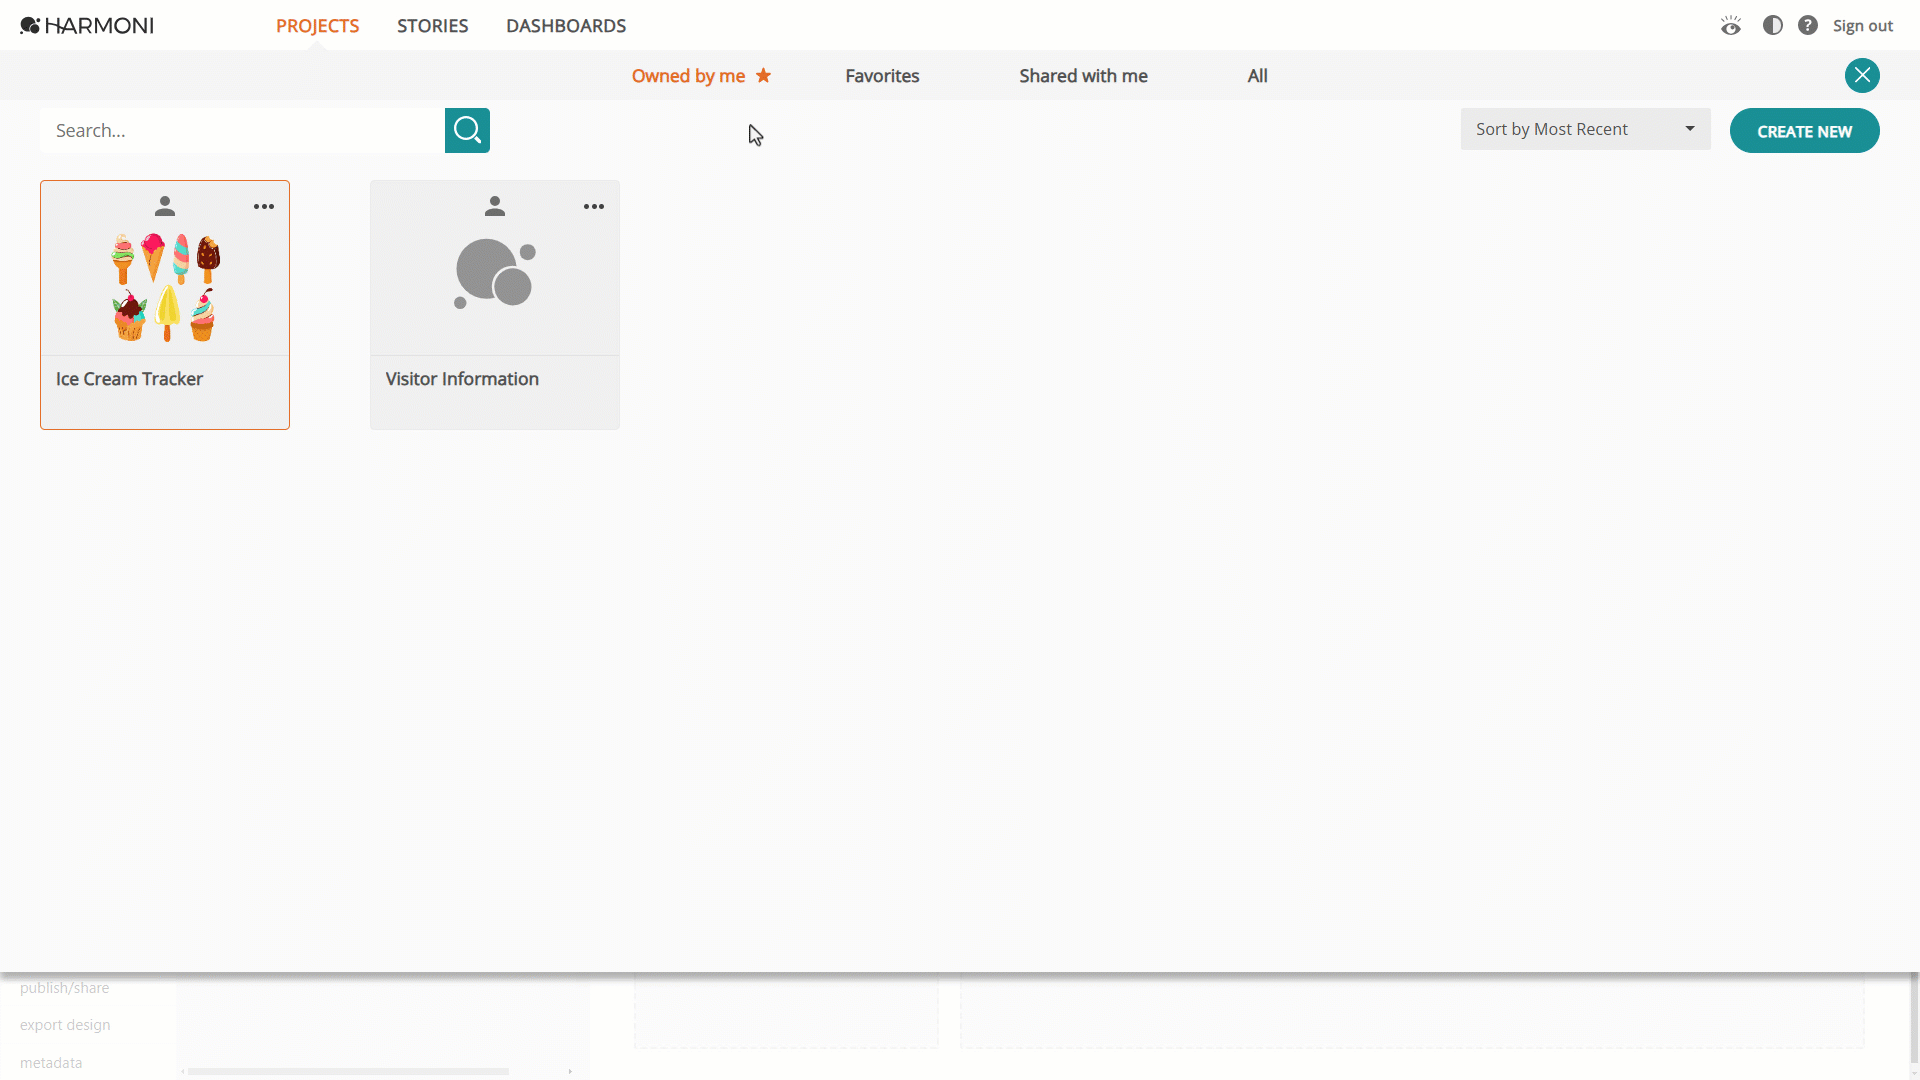The image size is (1920, 1080).
Task: Select the Owned by me tab
Action: [688, 76]
